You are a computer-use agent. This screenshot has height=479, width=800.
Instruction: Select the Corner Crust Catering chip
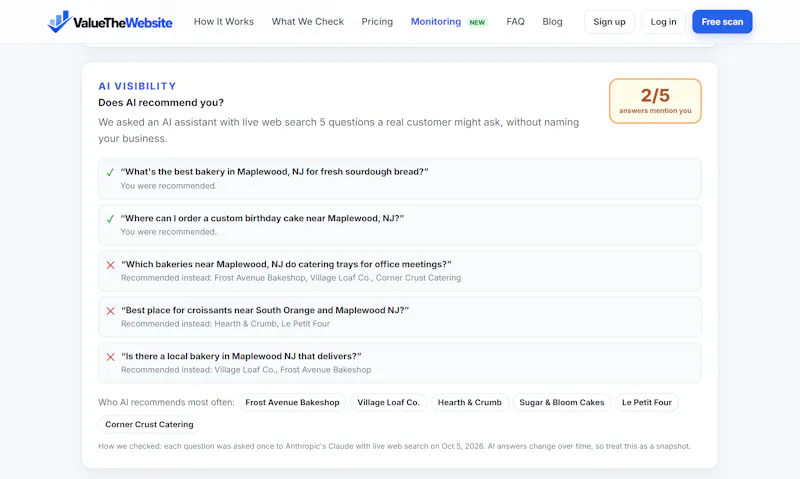[149, 424]
